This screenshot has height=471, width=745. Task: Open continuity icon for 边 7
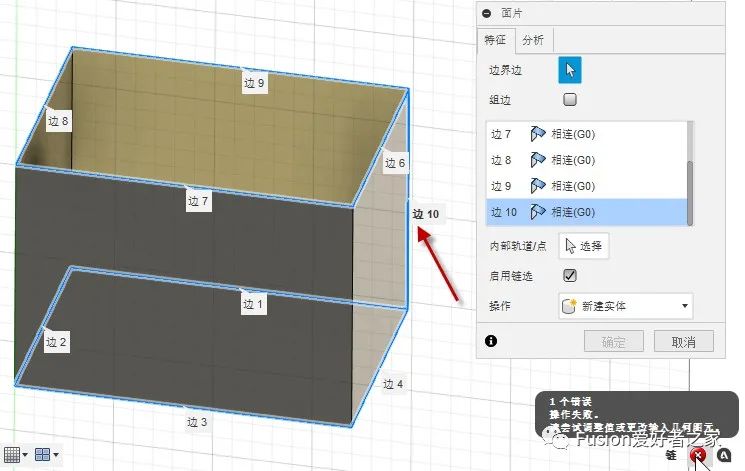[537, 134]
